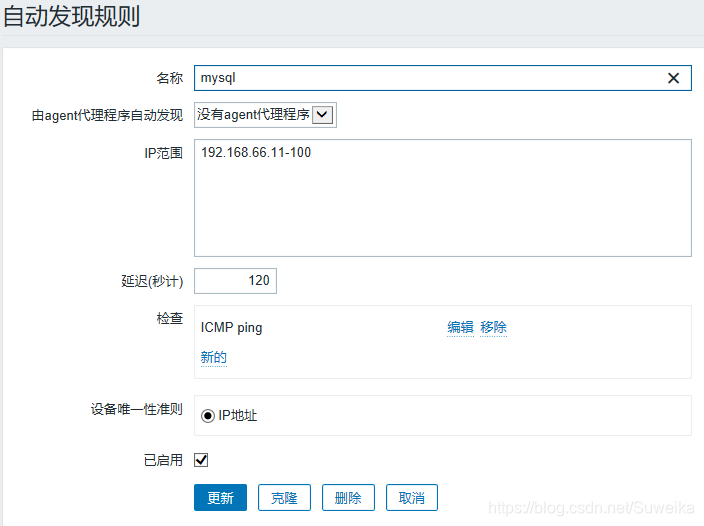Click the ICMP ping check text
704x526 pixels.
(x=231, y=328)
